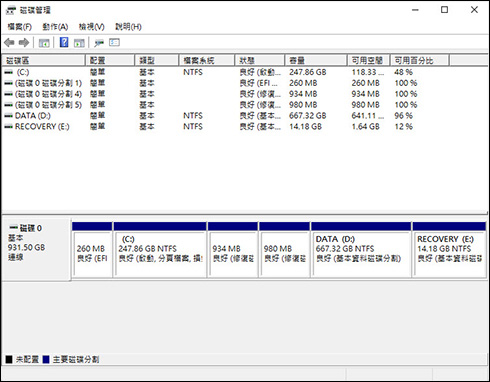Click the 1.64 GB free space cell
The height and width of the screenshot is (382, 490).
point(366,127)
